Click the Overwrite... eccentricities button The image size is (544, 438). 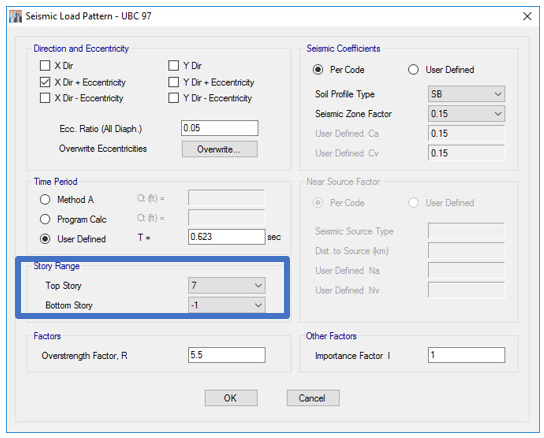pyautogui.click(x=220, y=149)
